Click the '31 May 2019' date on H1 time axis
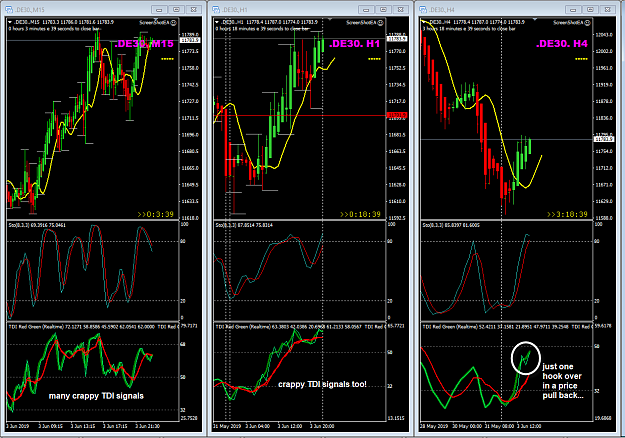Image resolution: width=625 pixels, height=438 pixels. pos(227,426)
